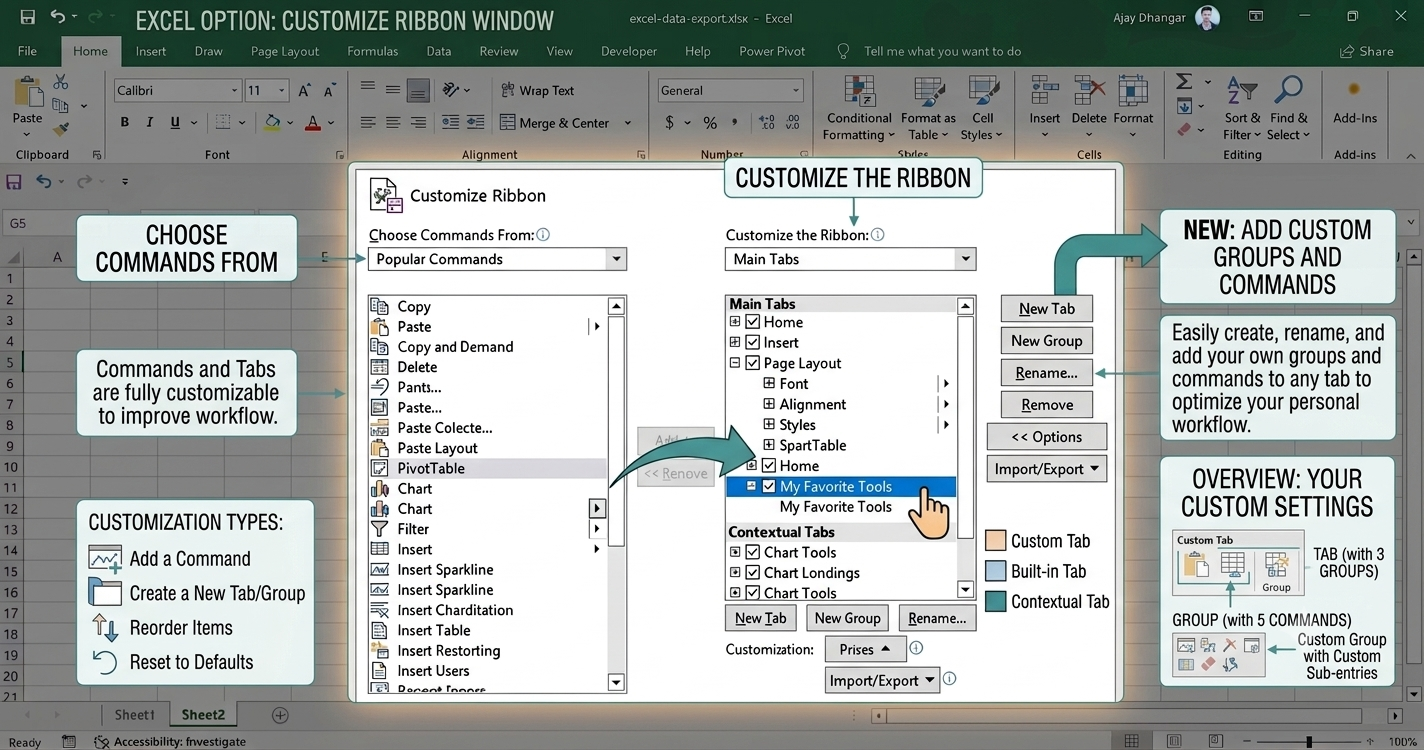Click the Fill Color paint bucket swatch
Screen dimensions: 1424x750
(x=272, y=123)
